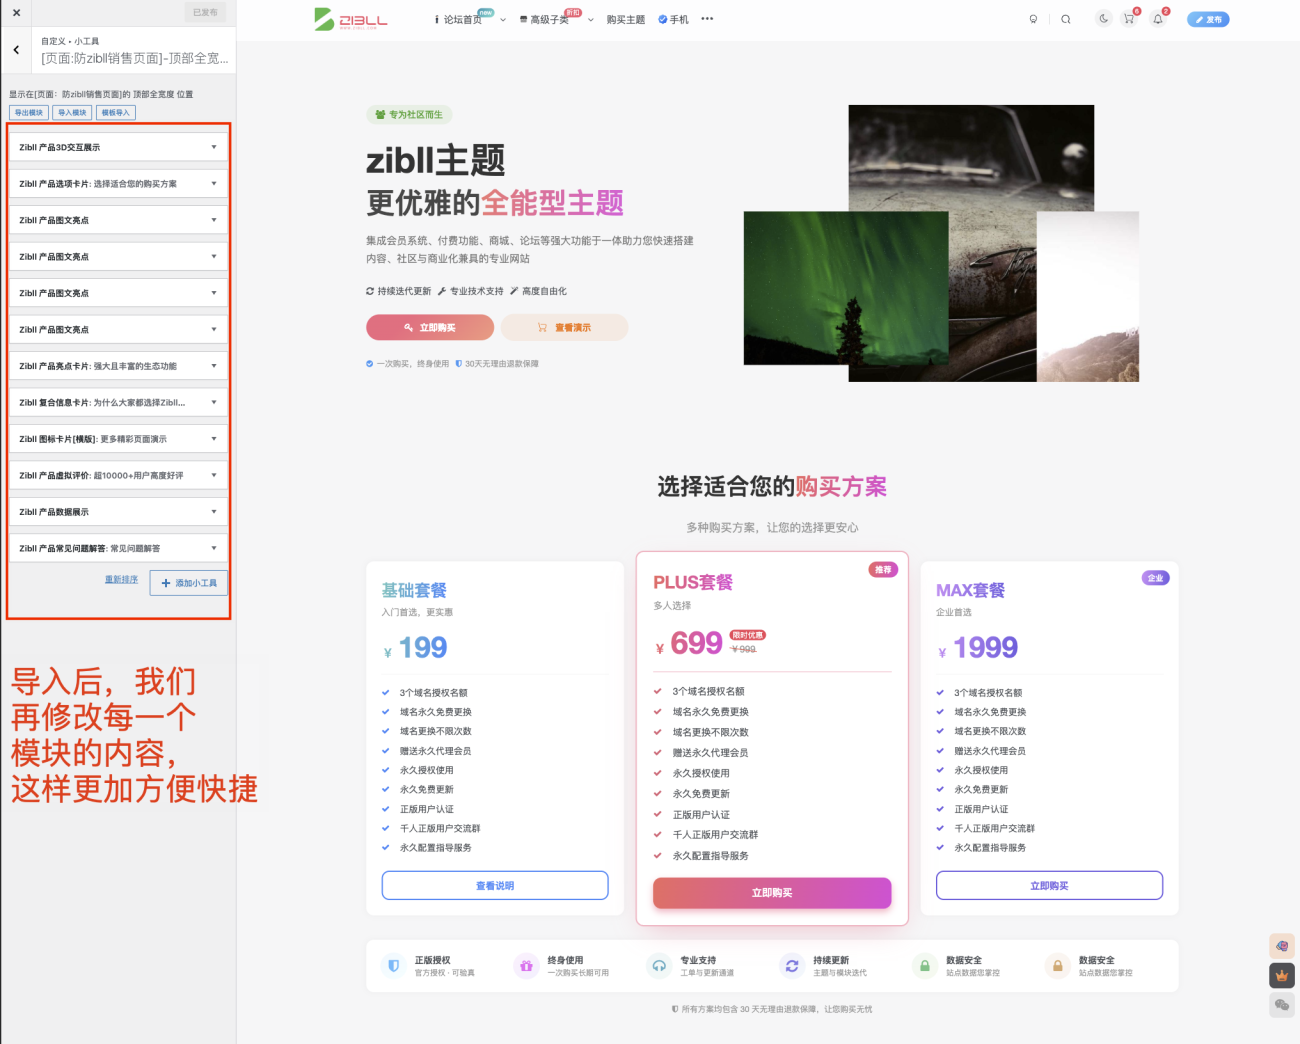Screen dimensions: 1300x1044
Task: Expand dropdown arrow beside 高级子类
Action: tap(591, 20)
